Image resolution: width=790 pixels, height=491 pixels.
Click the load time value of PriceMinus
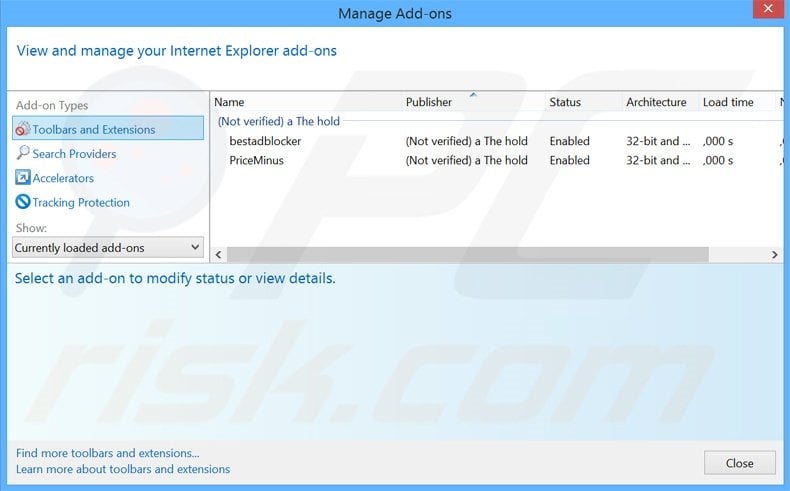click(718, 160)
